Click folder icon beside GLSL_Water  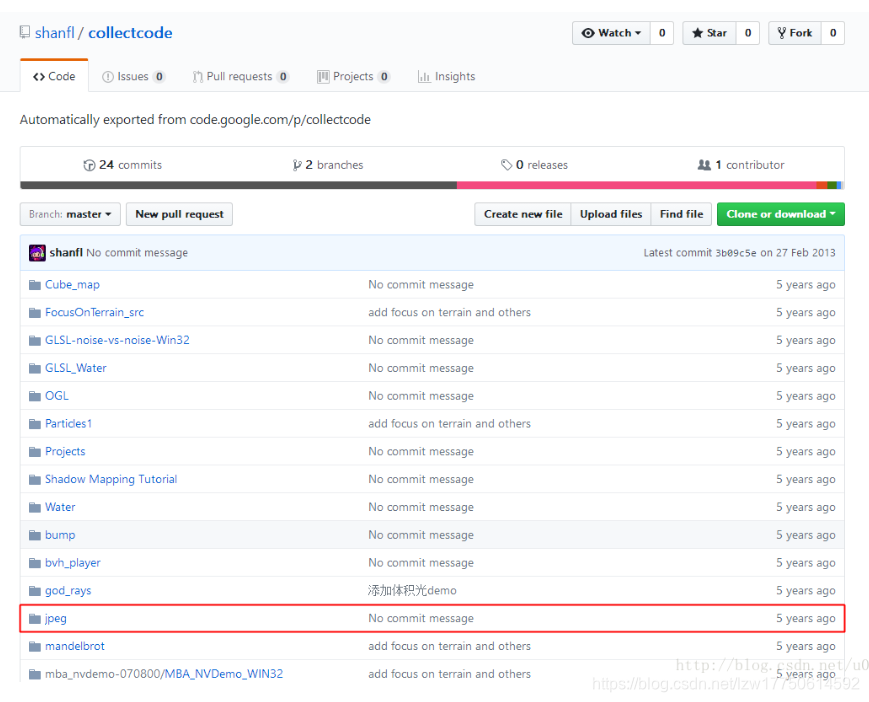click(35, 368)
